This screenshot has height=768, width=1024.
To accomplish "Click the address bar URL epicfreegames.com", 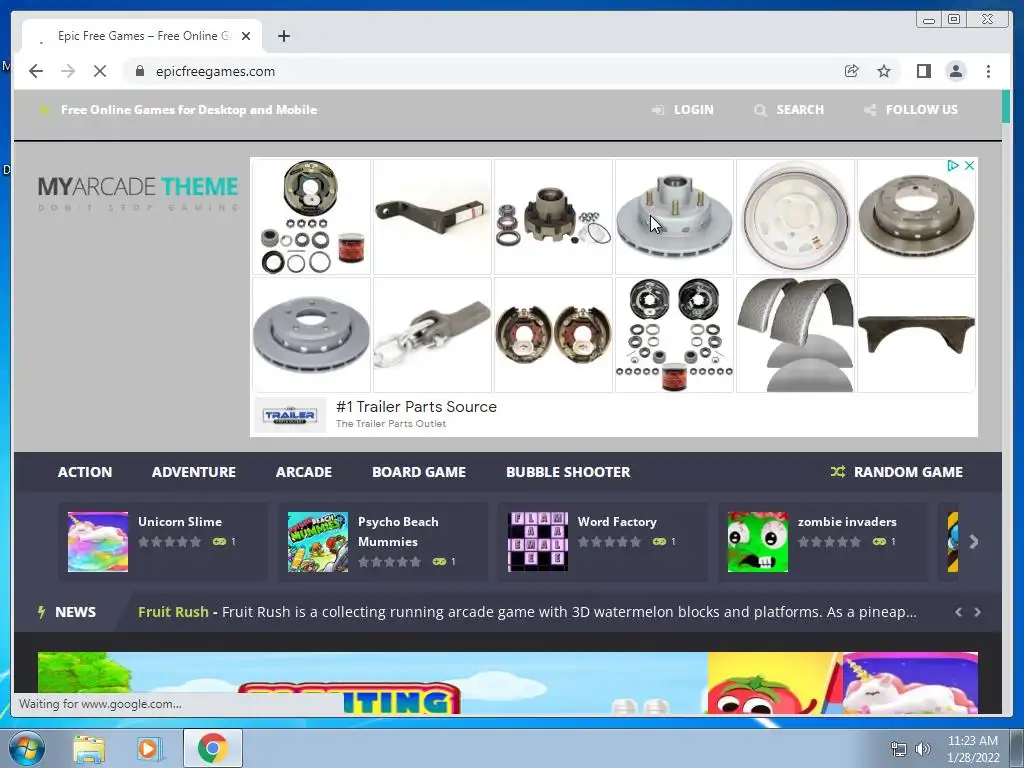I will click(x=216, y=71).
